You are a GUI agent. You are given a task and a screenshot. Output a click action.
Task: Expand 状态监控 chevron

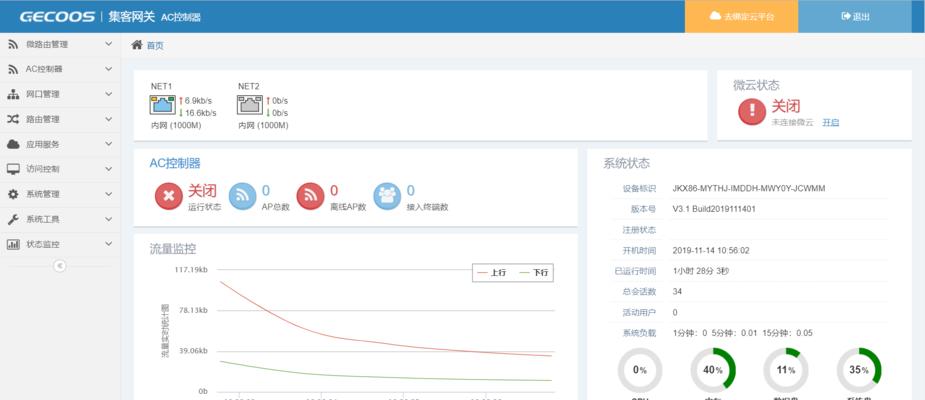point(109,244)
